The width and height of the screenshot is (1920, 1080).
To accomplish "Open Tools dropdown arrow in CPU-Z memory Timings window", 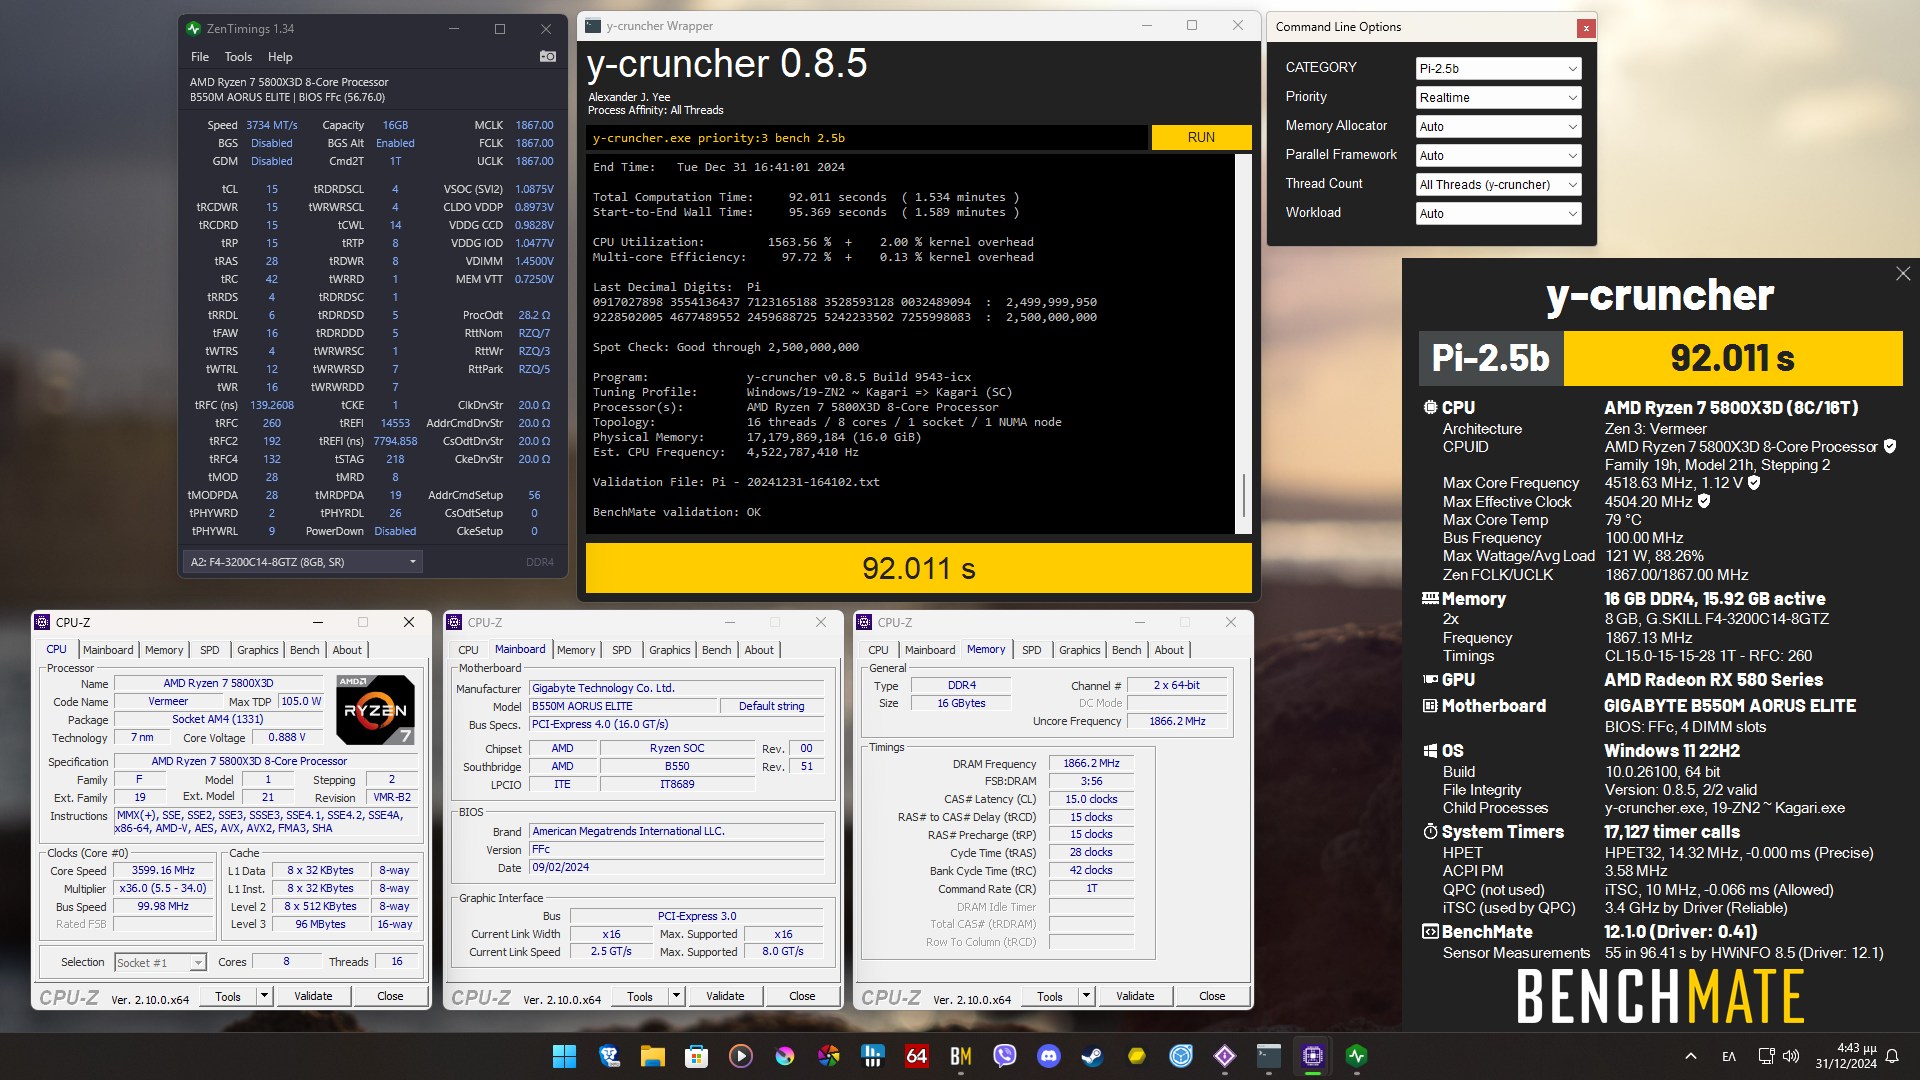I will point(1086,996).
